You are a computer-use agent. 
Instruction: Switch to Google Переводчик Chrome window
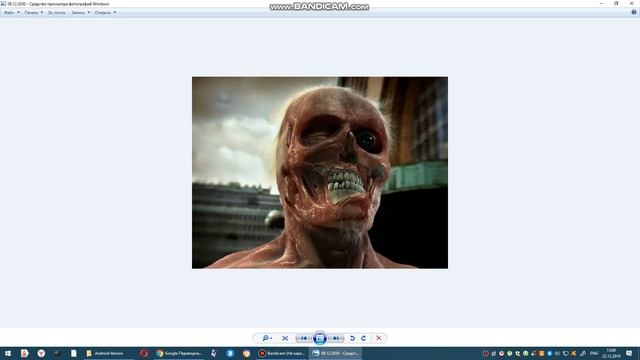pyautogui.click(x=179, y=353)
